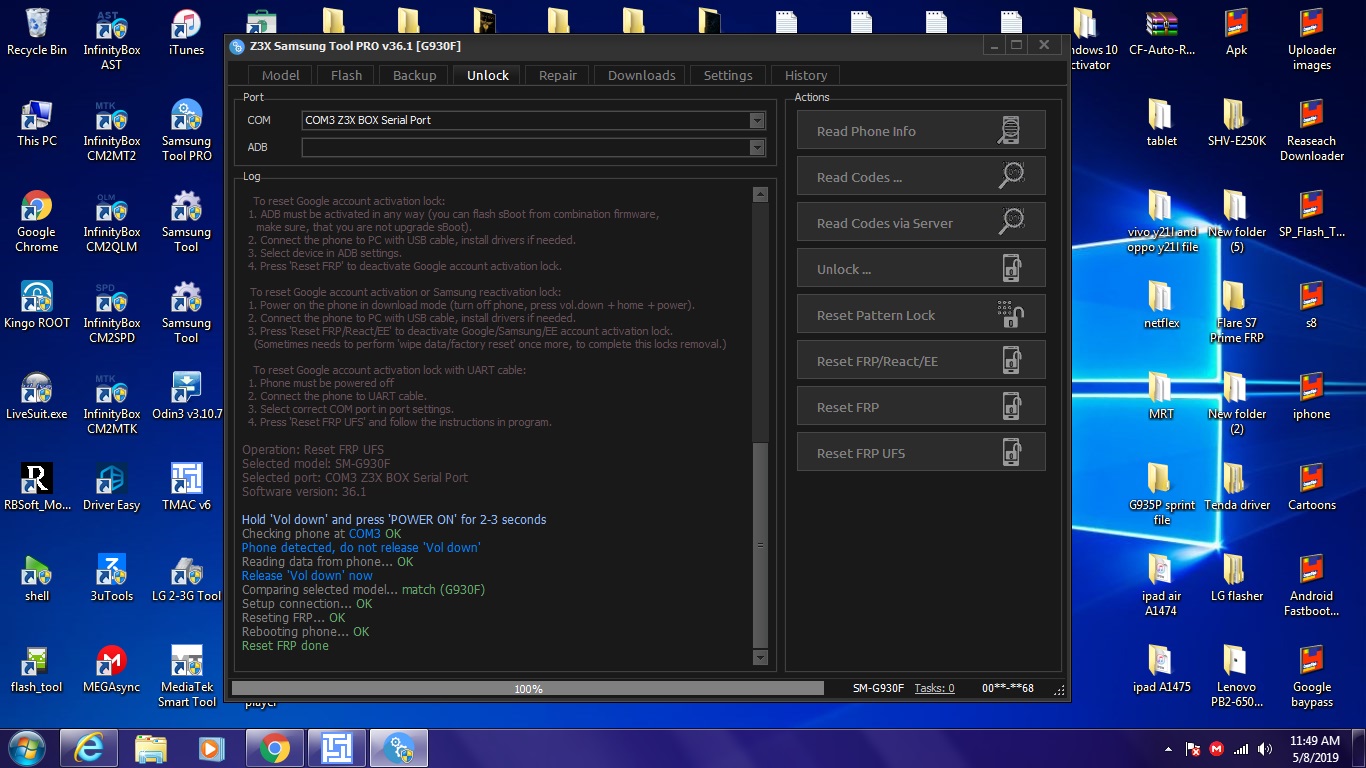
Task: Open the Recycle Bin desktop icon
Action: click(37, 32)
